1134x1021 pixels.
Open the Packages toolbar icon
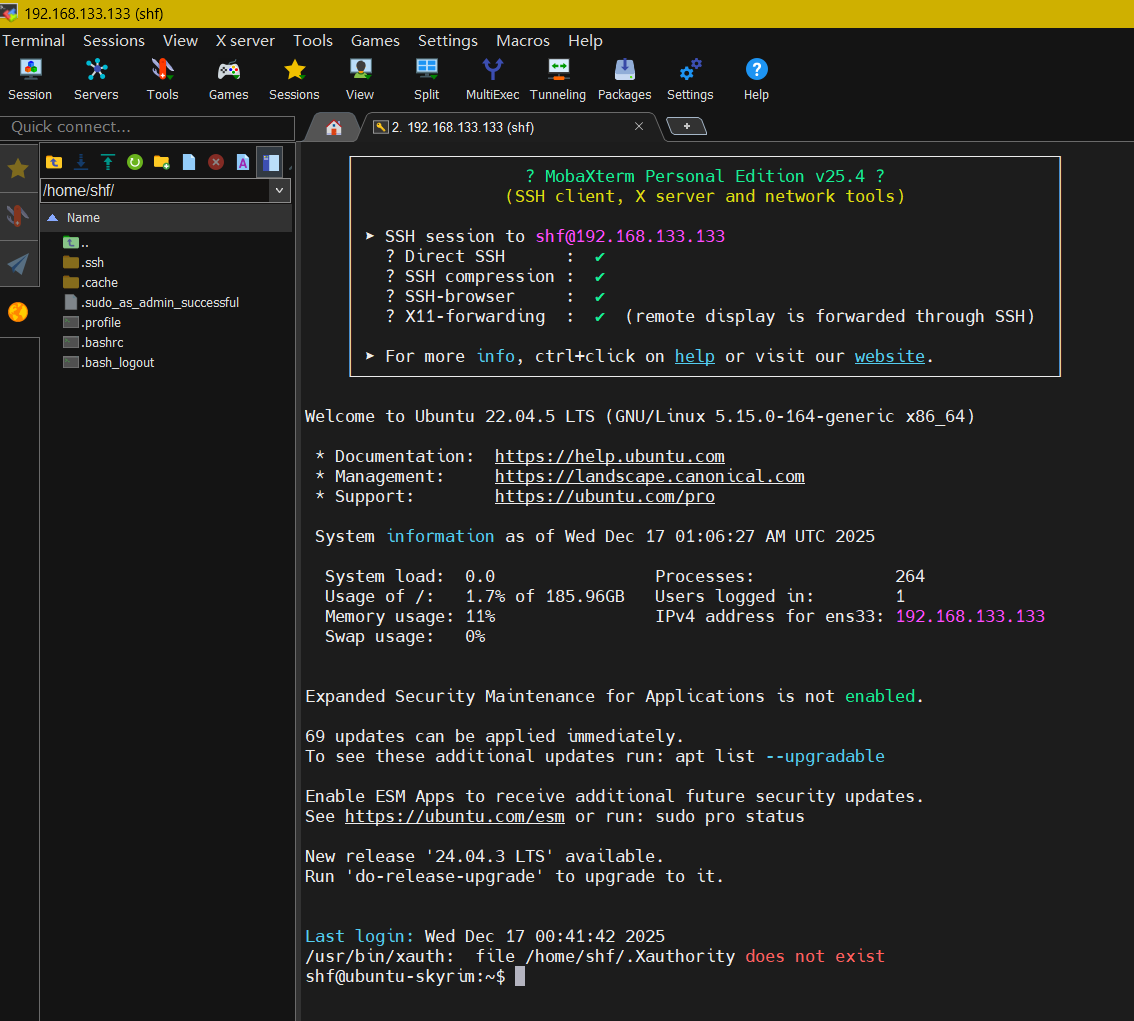624,79
